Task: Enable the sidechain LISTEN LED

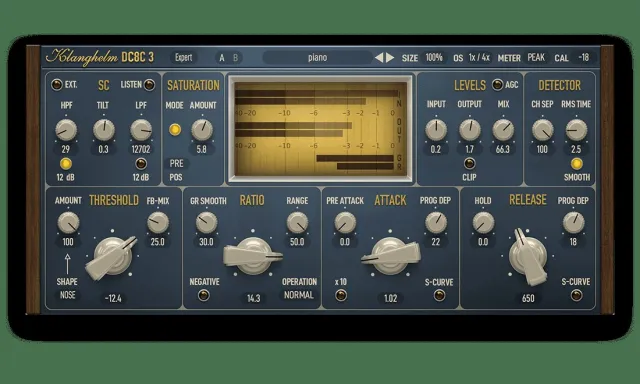Action: click(x=149, y=84)
